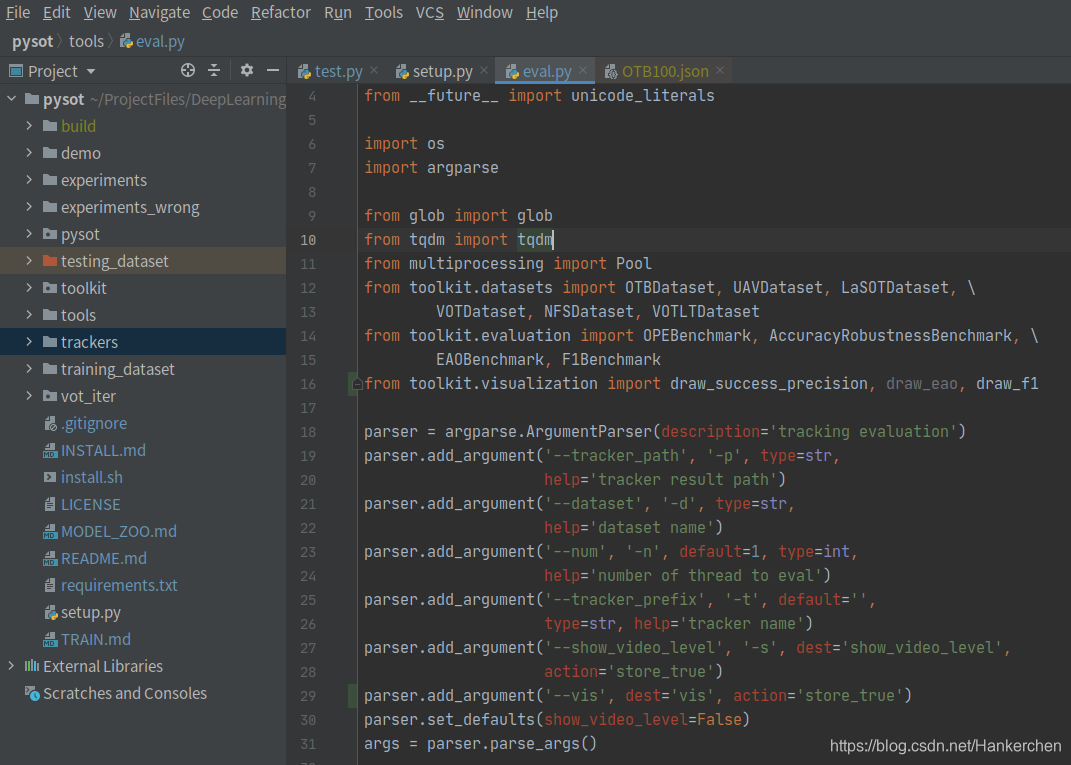Select the orange testing_dataset folder icon
The image size is (1071, 765).
pyautogui.click(x=50, y=261)
